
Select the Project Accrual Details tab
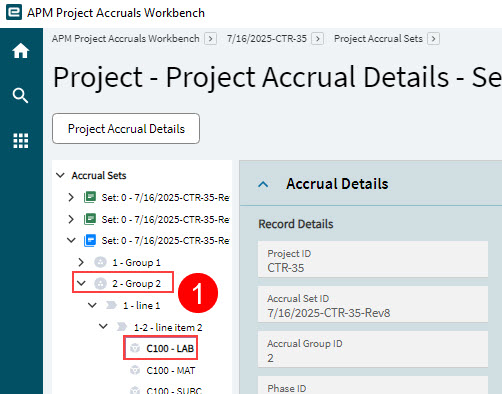coord(126,129)
